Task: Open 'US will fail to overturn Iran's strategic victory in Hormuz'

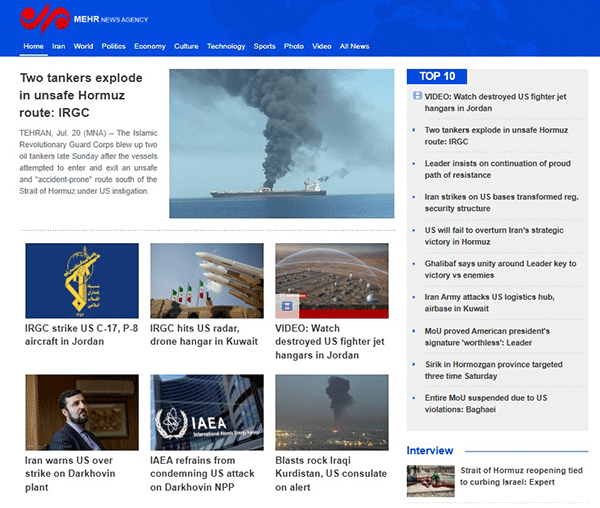Action: tap(494, 236)
